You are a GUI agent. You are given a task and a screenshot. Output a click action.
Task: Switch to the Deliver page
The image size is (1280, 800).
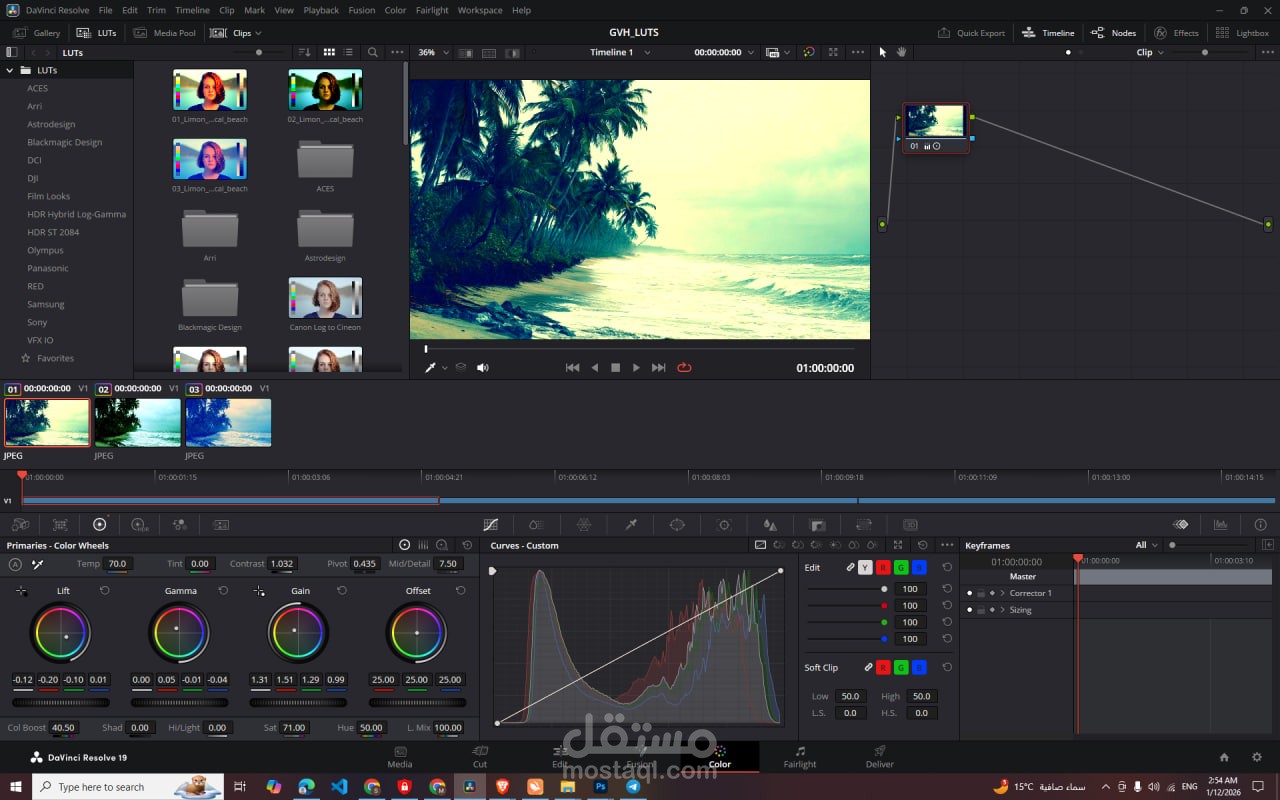click(880, 757)
